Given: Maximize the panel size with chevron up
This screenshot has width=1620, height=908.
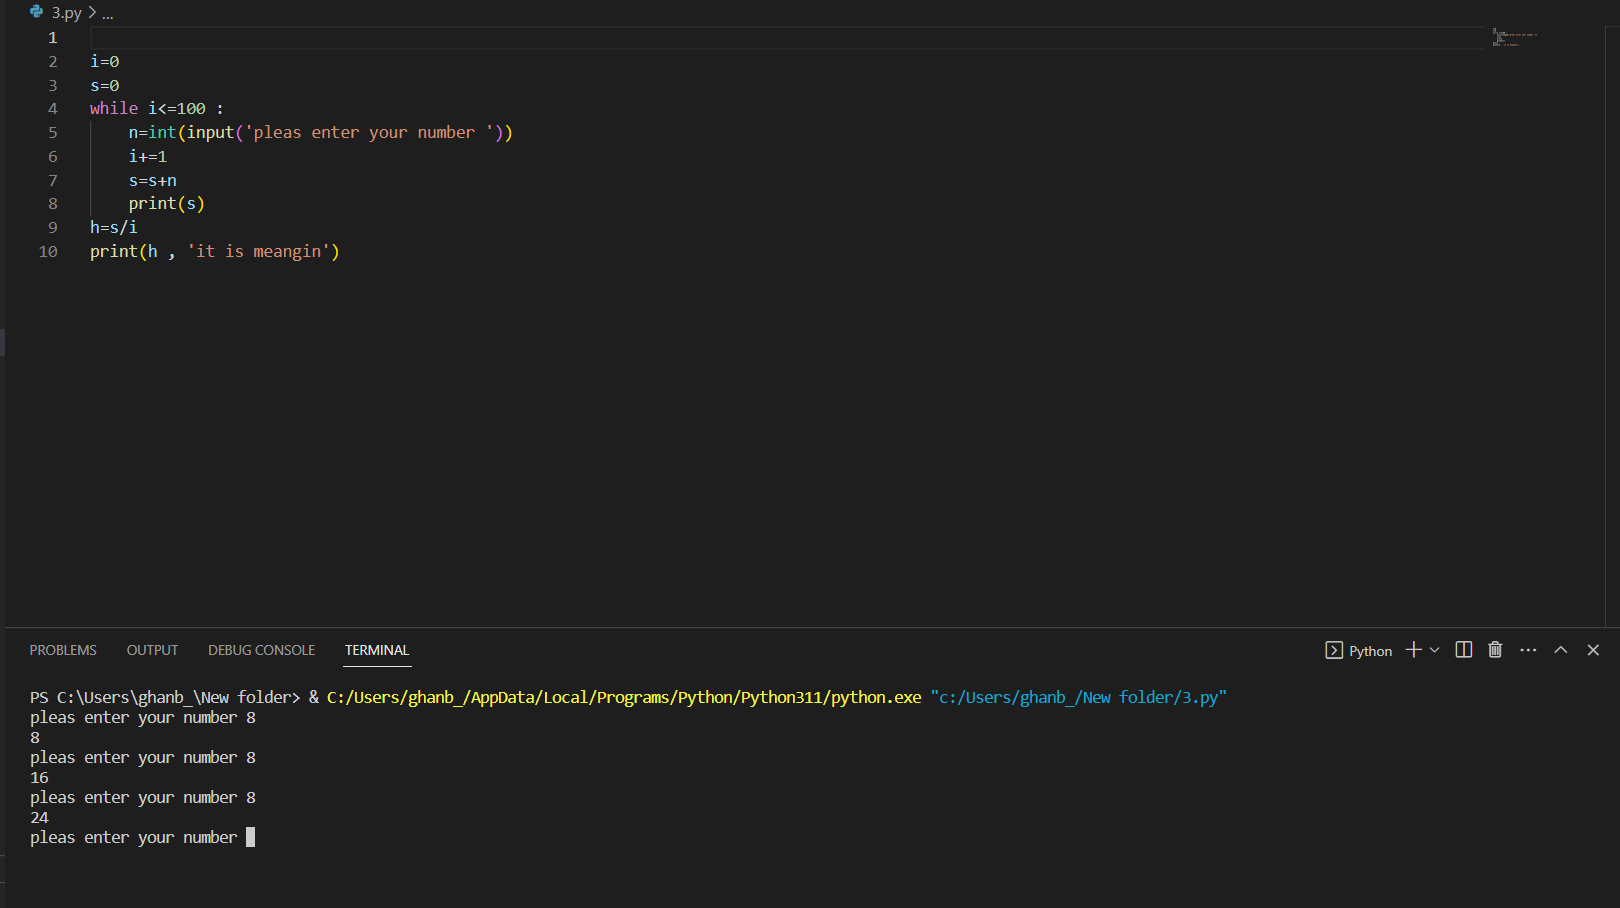Looking at the screenshot, I should click(x=1560, y=650).
